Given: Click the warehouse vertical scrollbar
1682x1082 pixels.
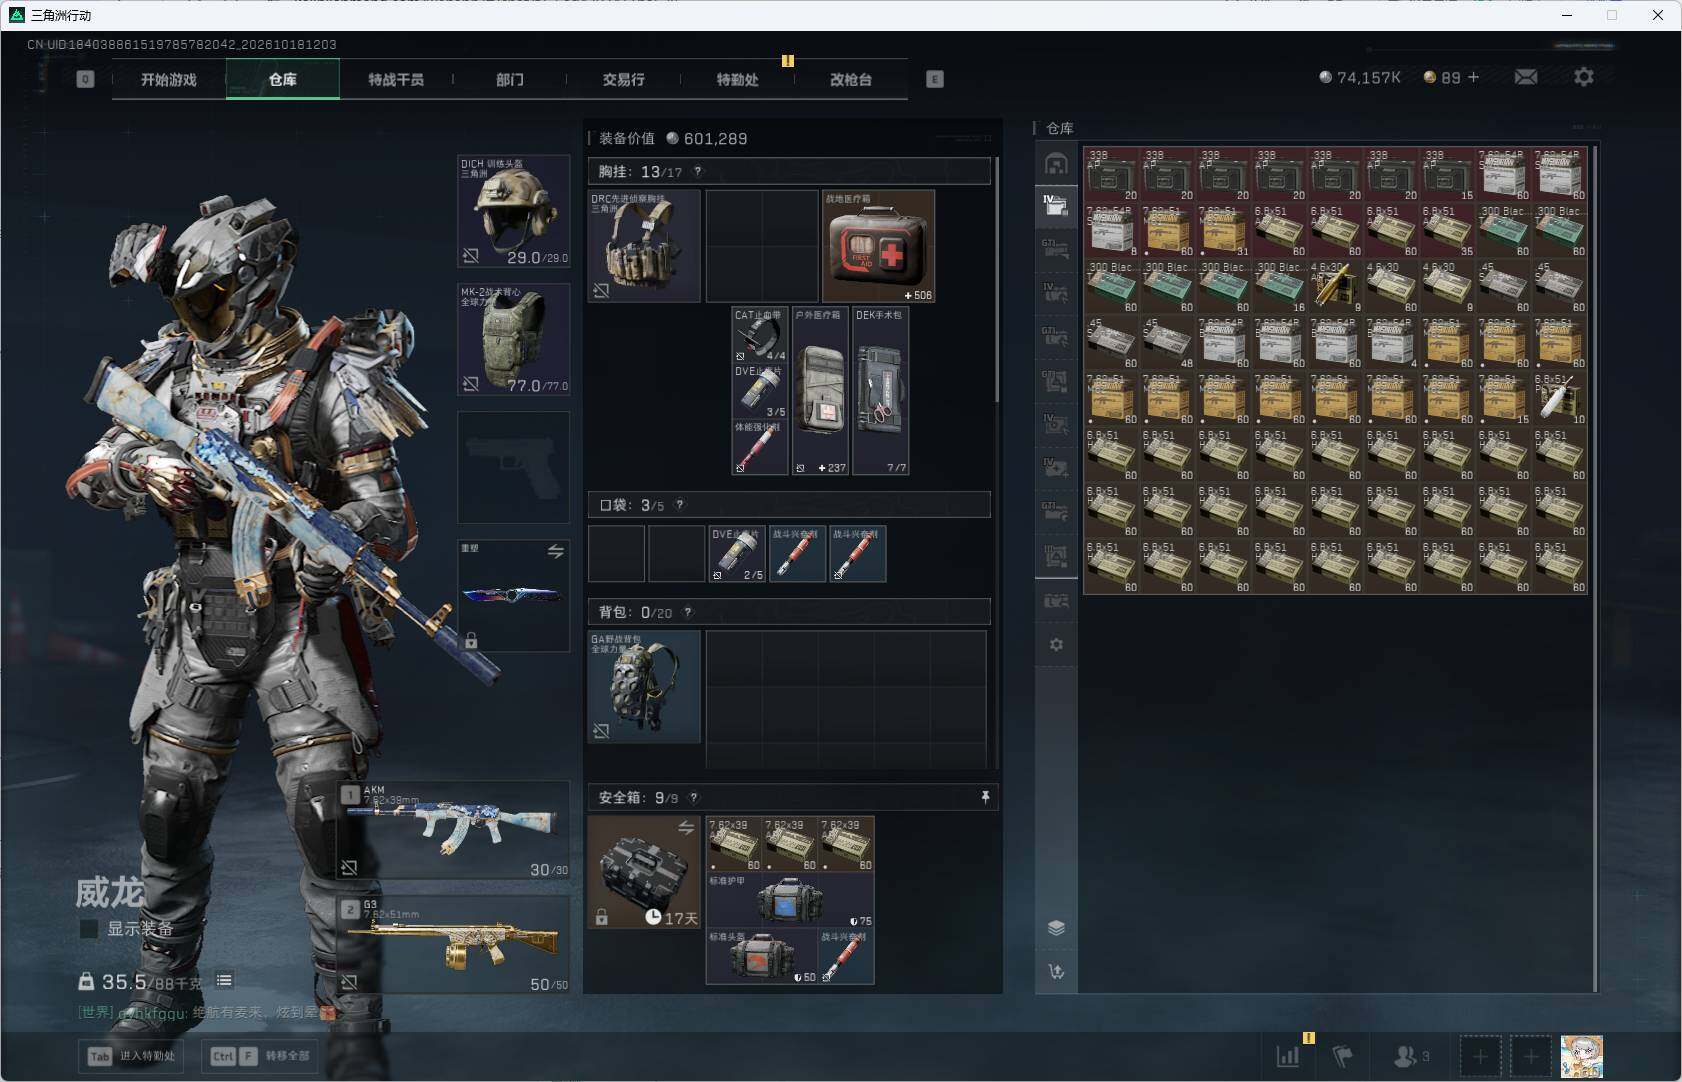Looking at the screenshot, I should click(x=1594, y=568).
